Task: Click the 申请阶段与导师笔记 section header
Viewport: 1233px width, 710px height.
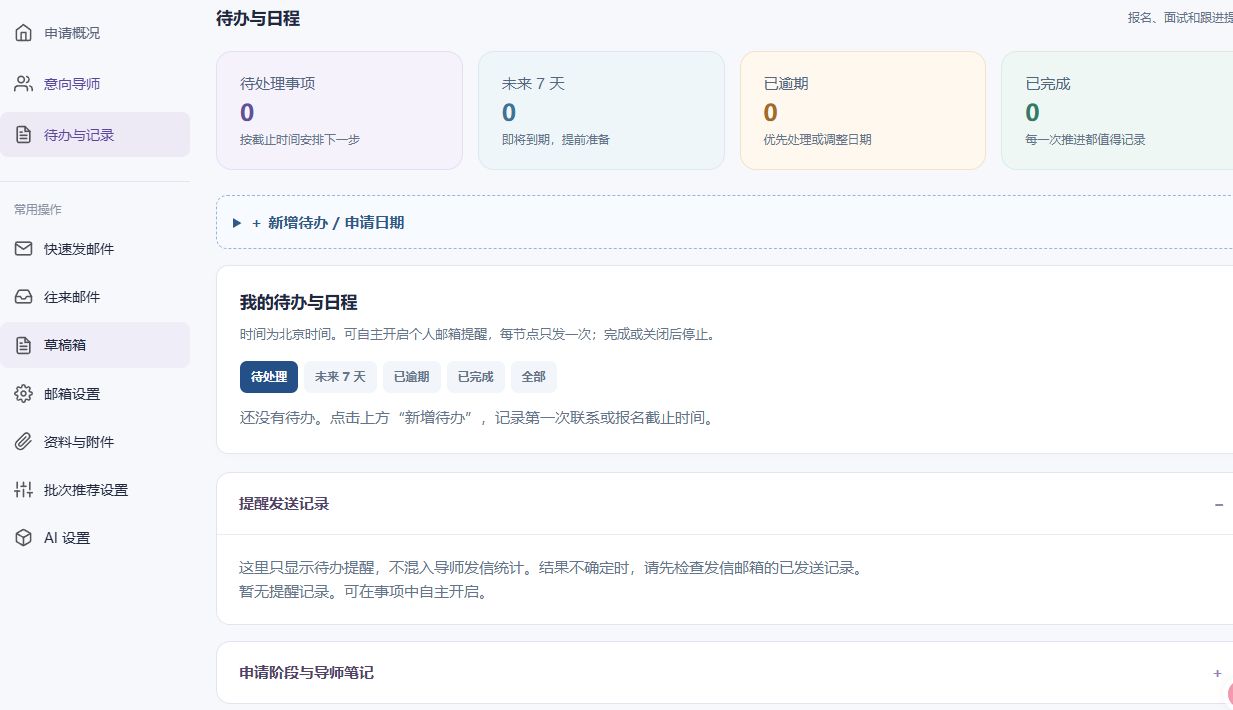Action: tap(725, 673)
